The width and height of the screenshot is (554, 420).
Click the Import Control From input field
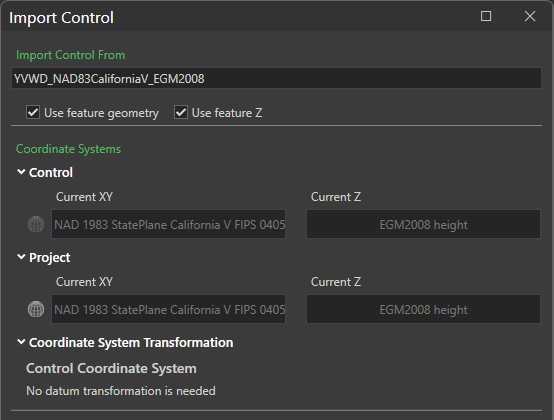coord(276,78)
